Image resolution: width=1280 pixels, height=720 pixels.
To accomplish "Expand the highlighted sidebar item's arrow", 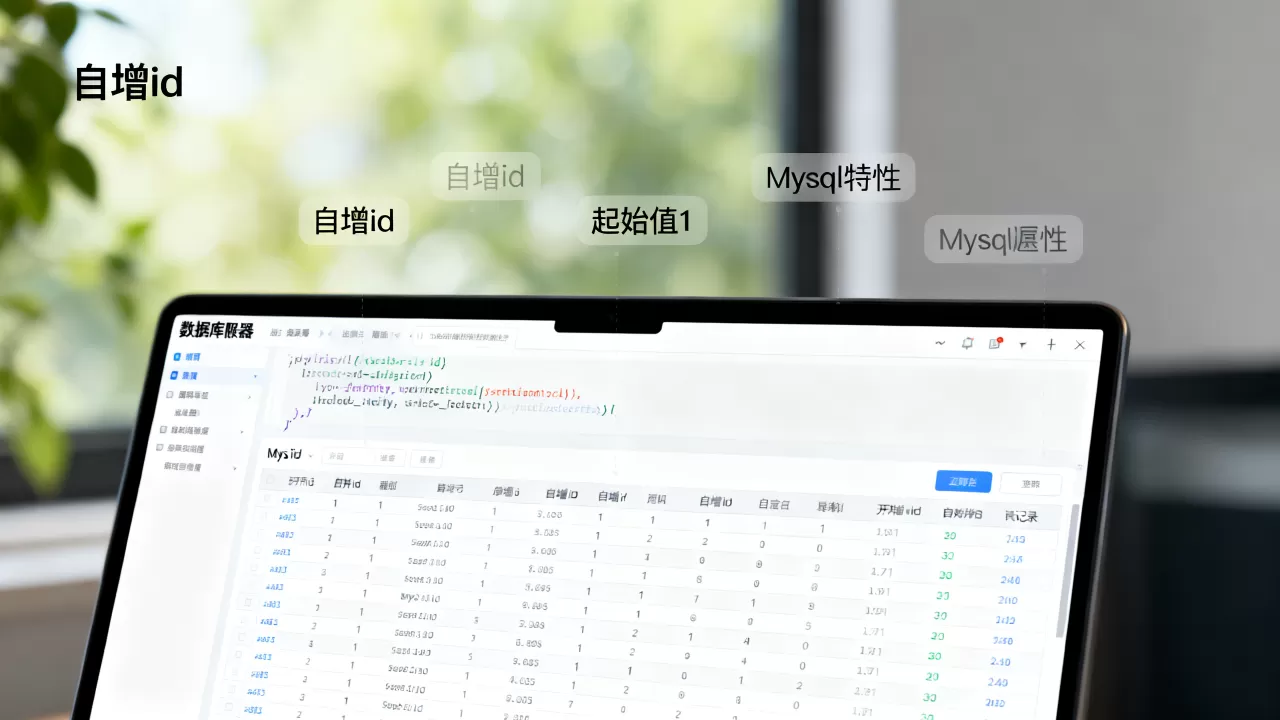I will [255, 377].
